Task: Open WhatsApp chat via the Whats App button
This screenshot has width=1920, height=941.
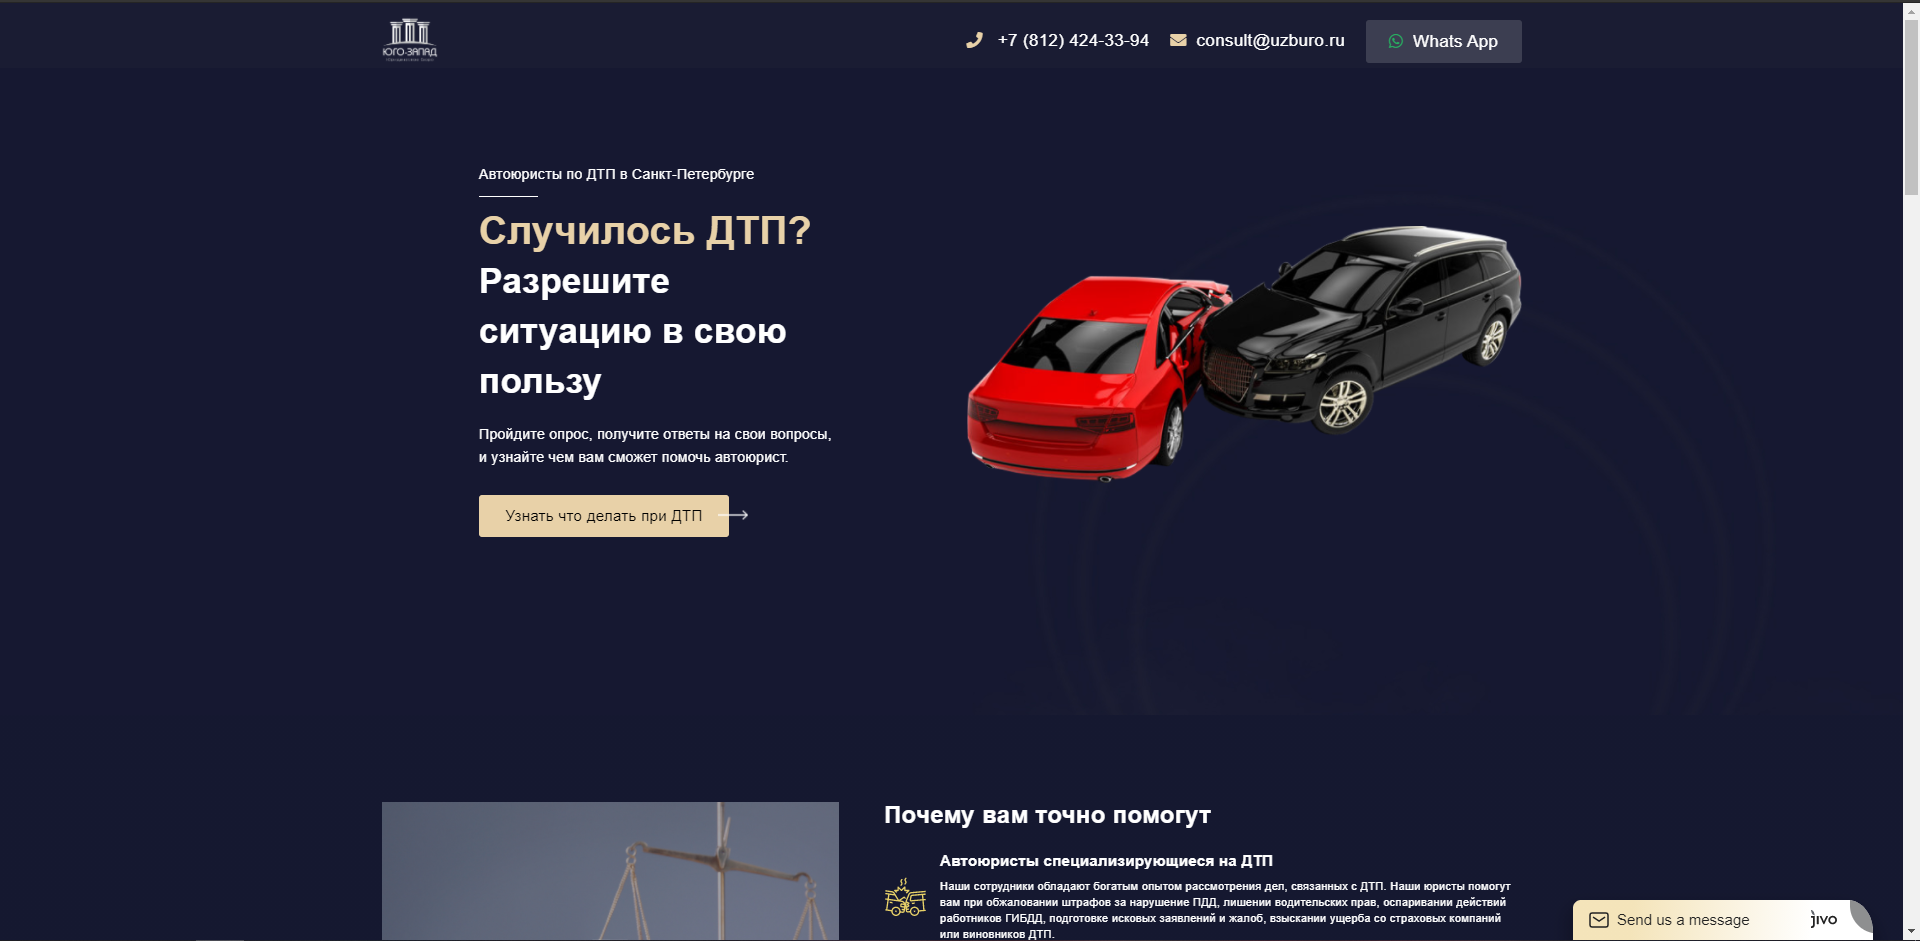Action: click(1443, 41)
